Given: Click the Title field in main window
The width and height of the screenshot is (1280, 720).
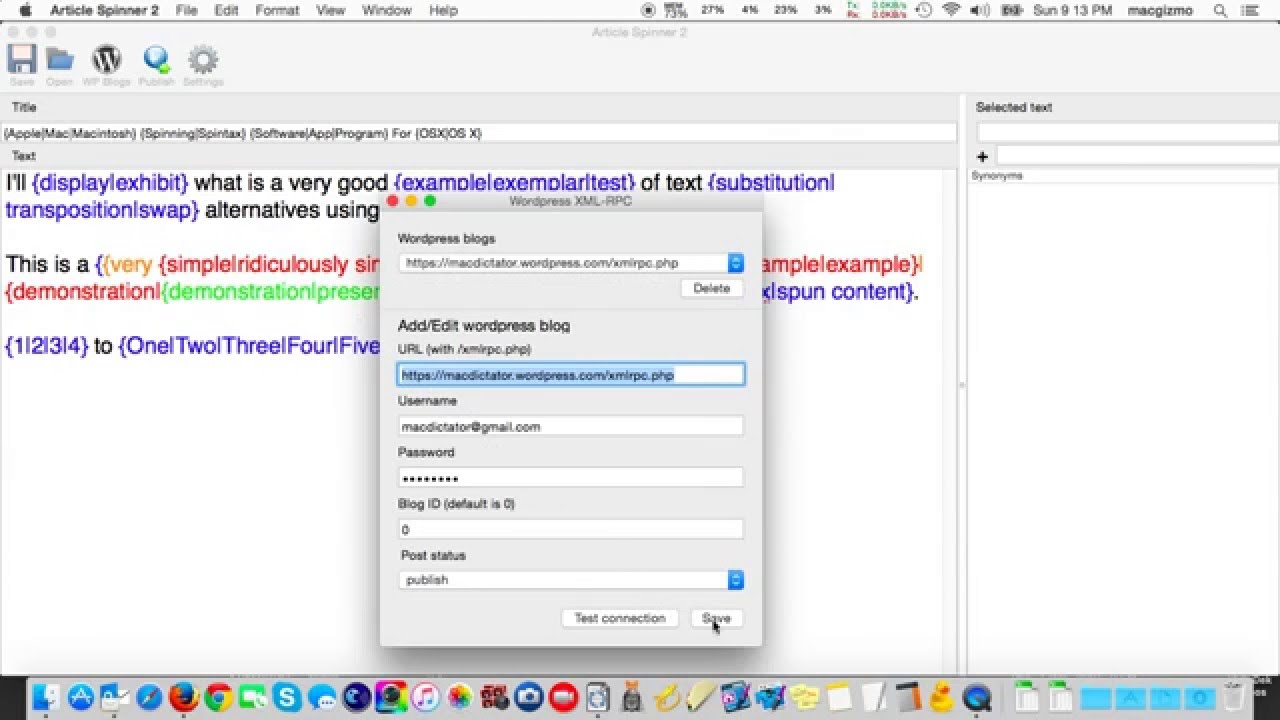Looking at the screenshot, I should (x=478, y=133).
